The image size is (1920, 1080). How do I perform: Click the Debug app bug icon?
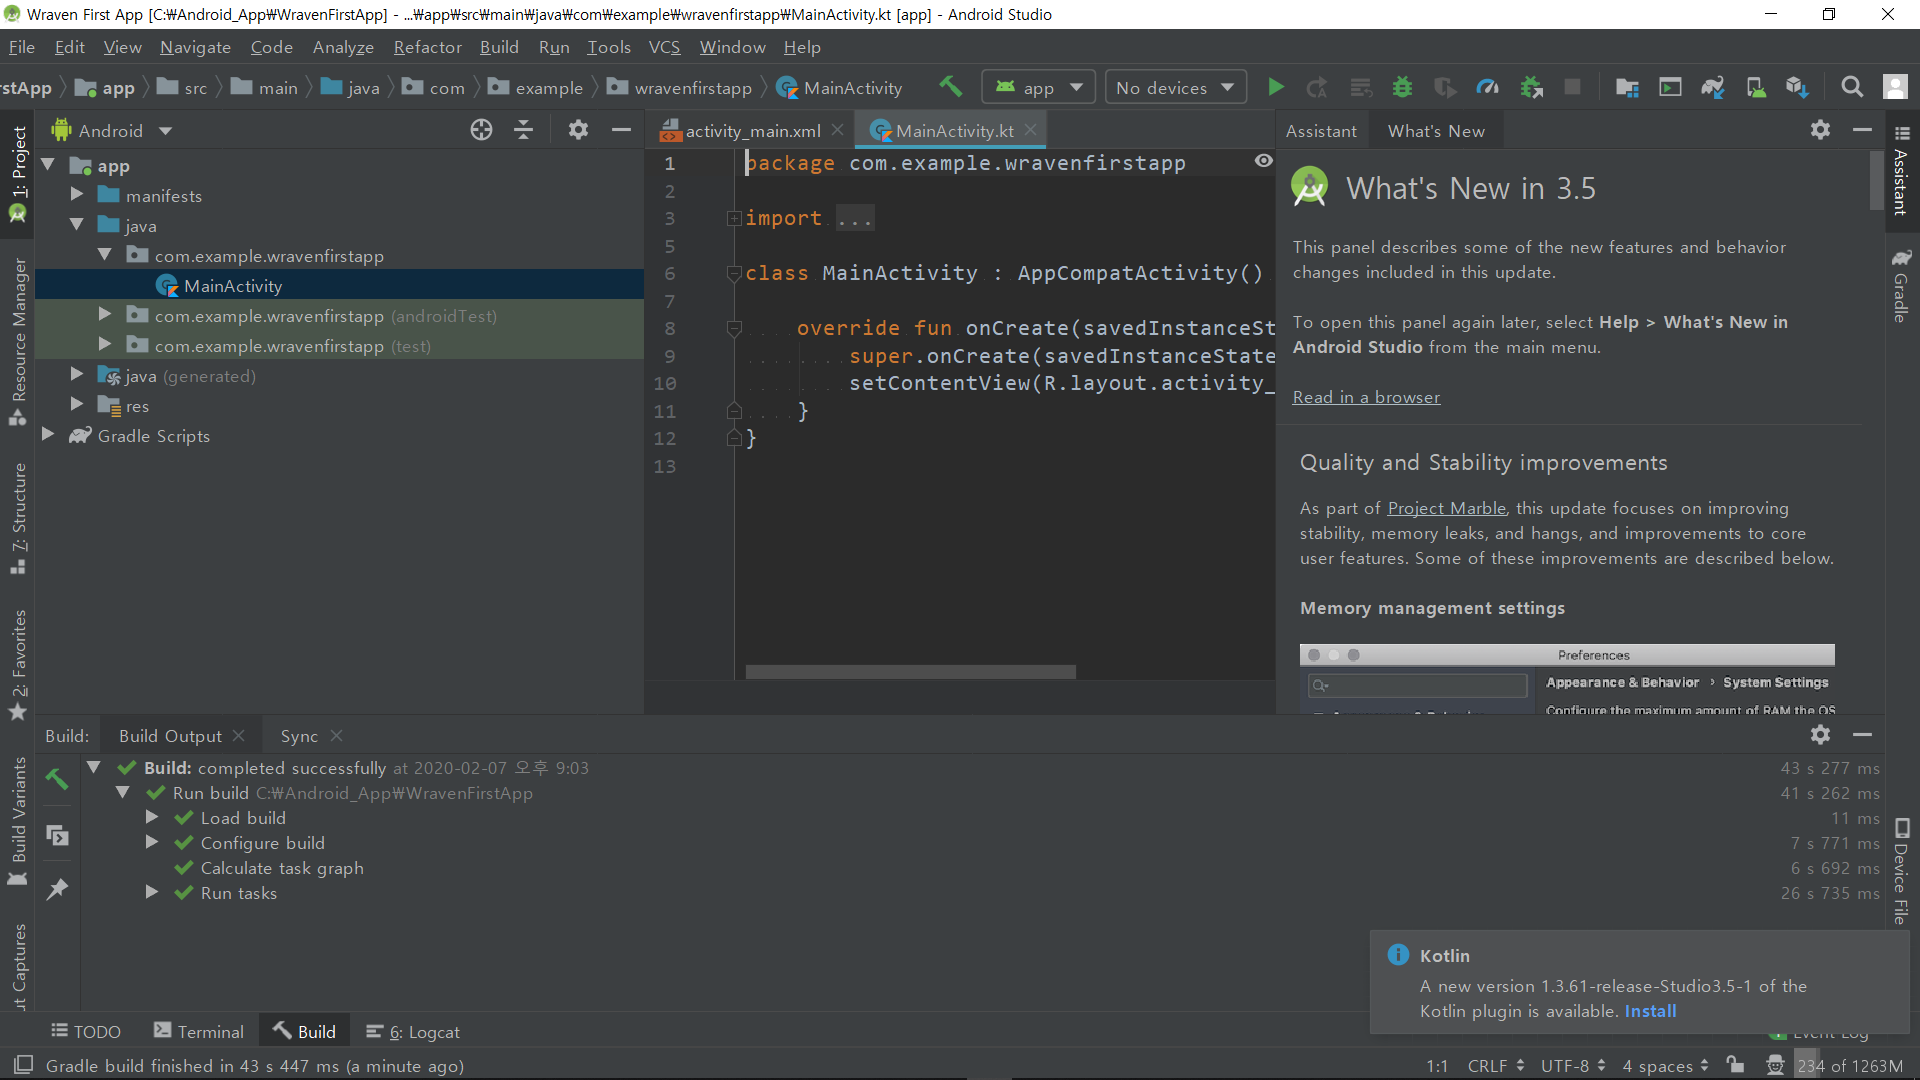1402,88
